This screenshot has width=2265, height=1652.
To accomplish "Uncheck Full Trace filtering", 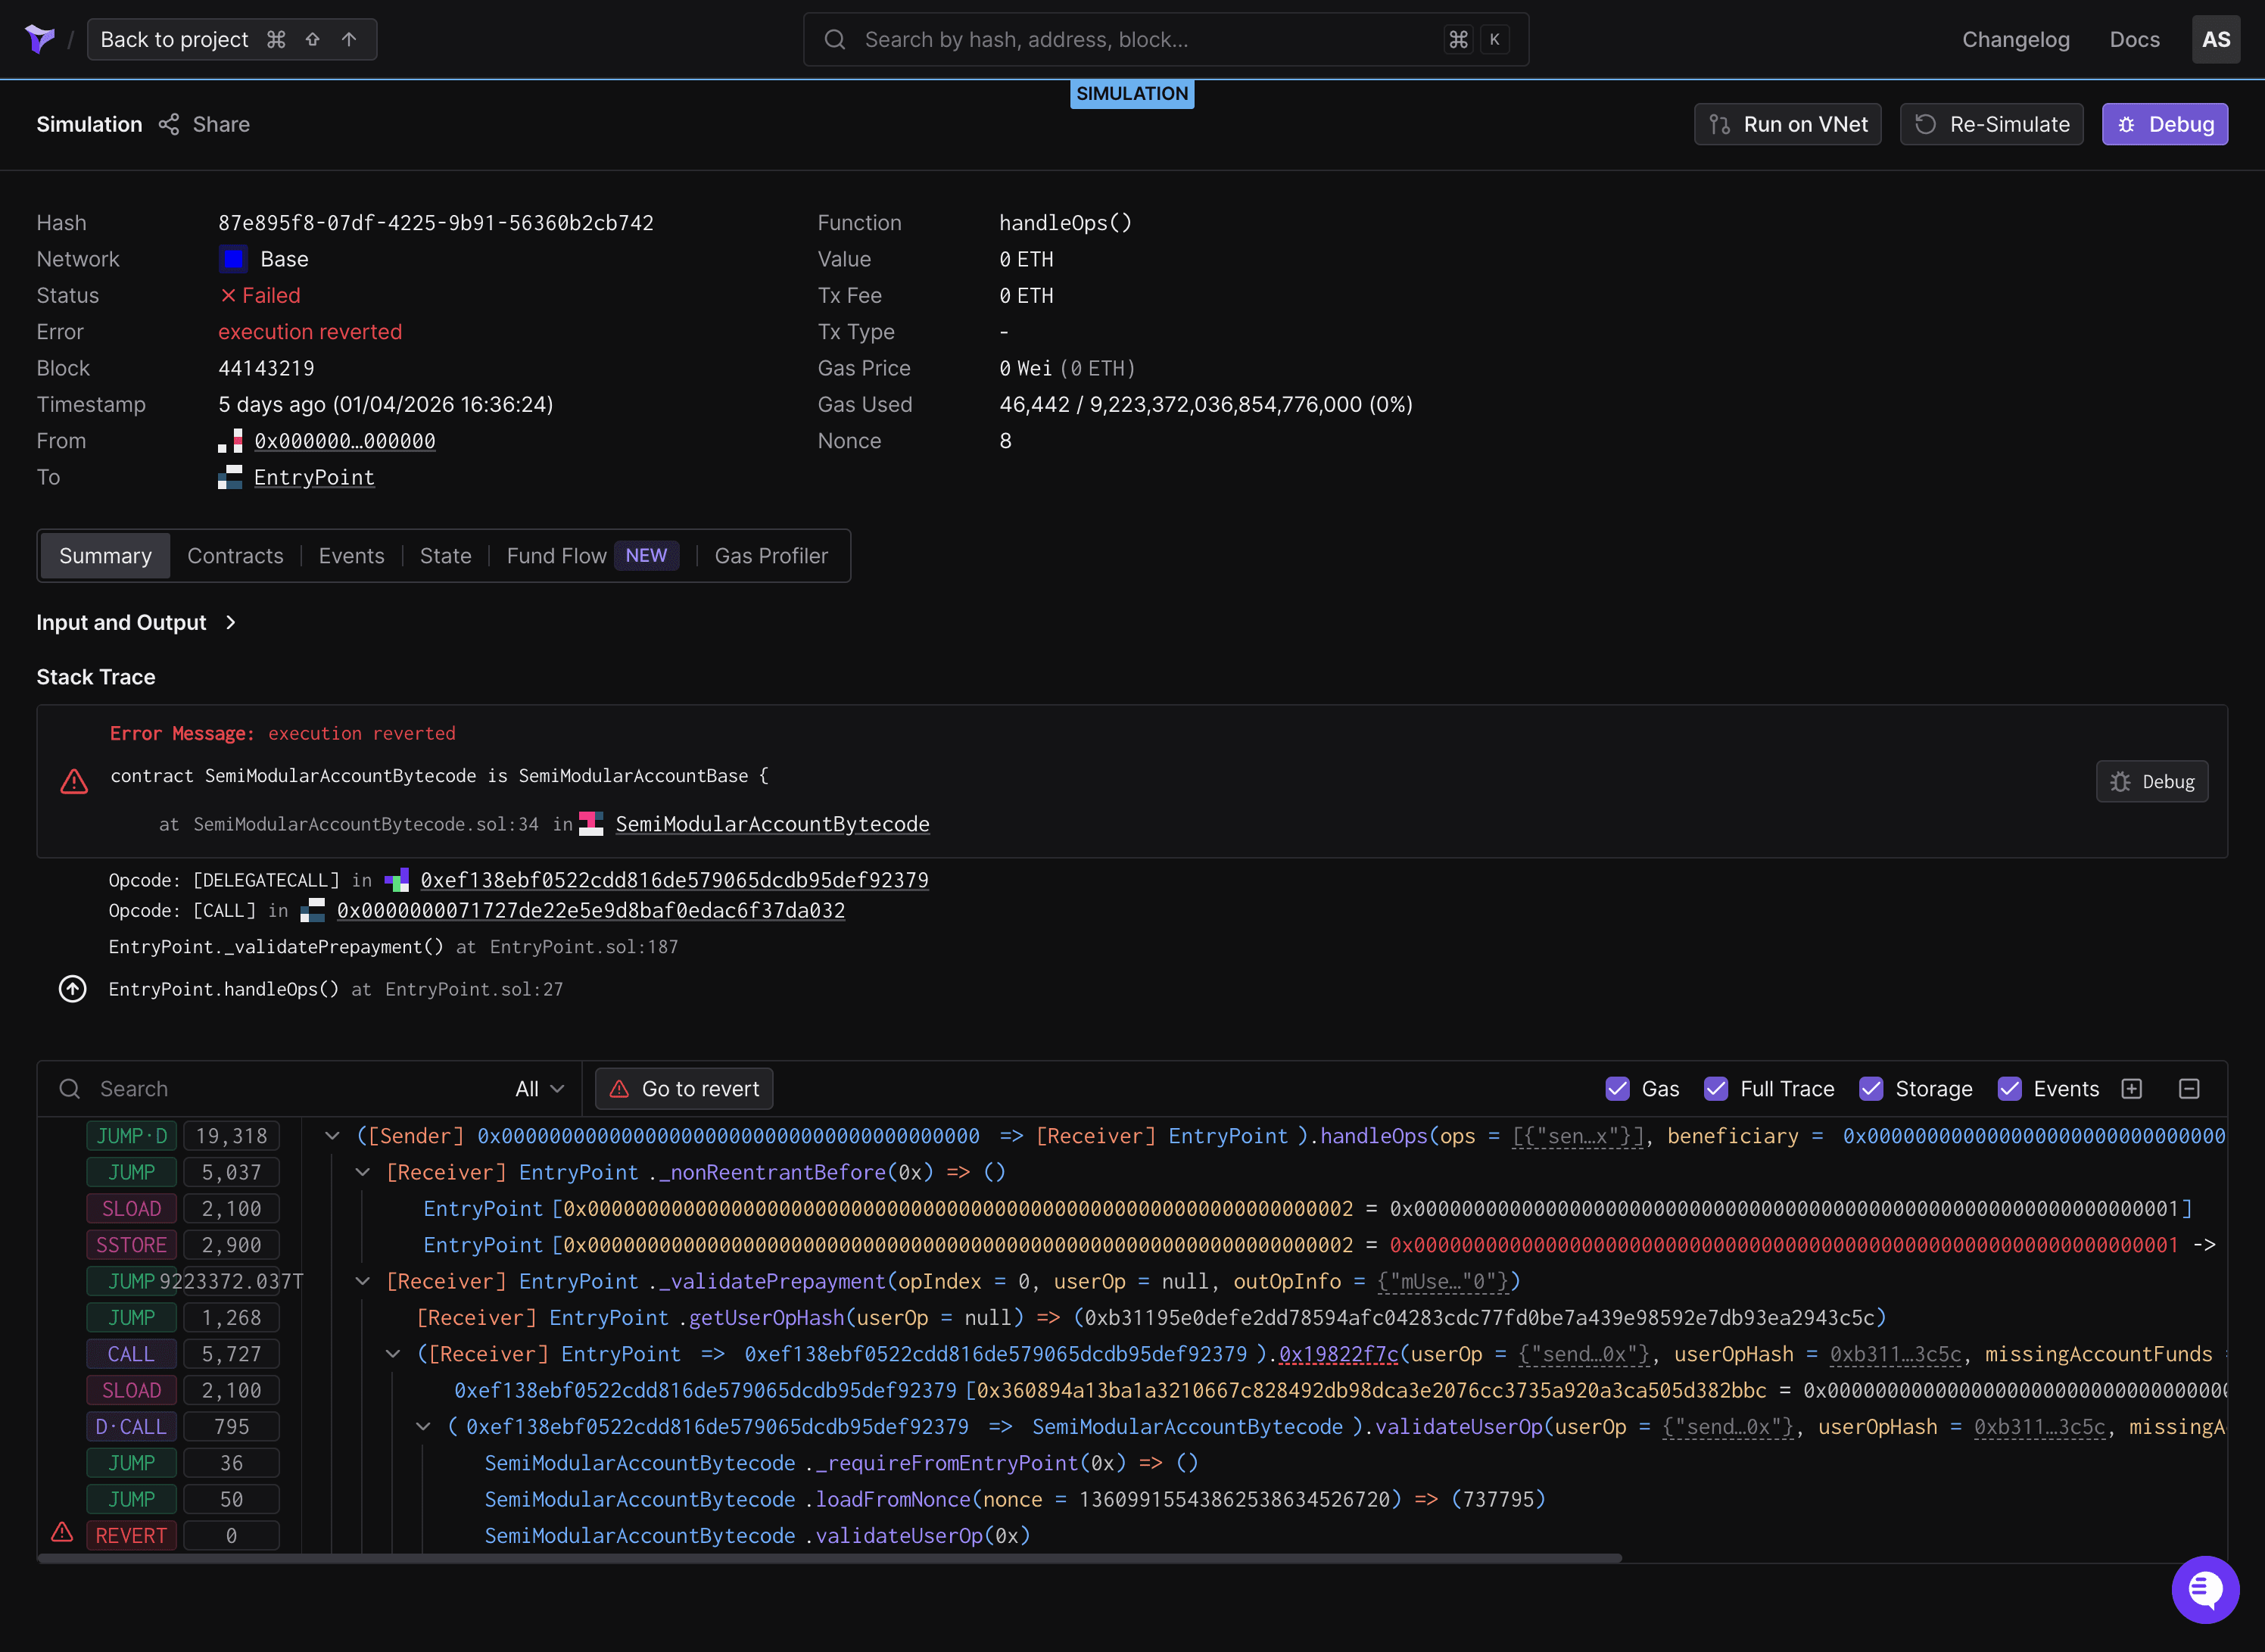I will click(x=1718, y=1088).
